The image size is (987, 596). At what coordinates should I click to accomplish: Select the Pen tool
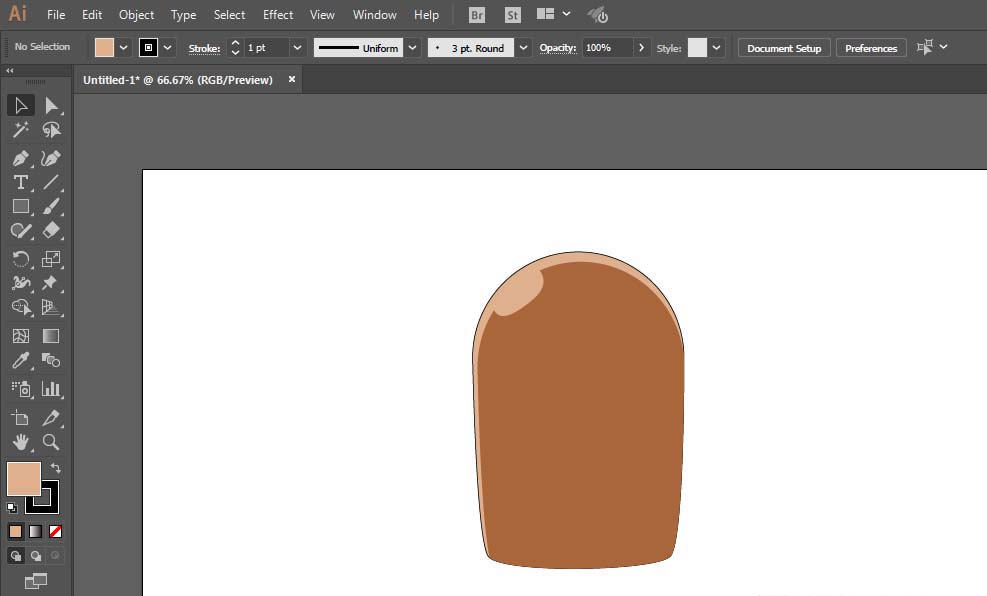click(20, 159)
